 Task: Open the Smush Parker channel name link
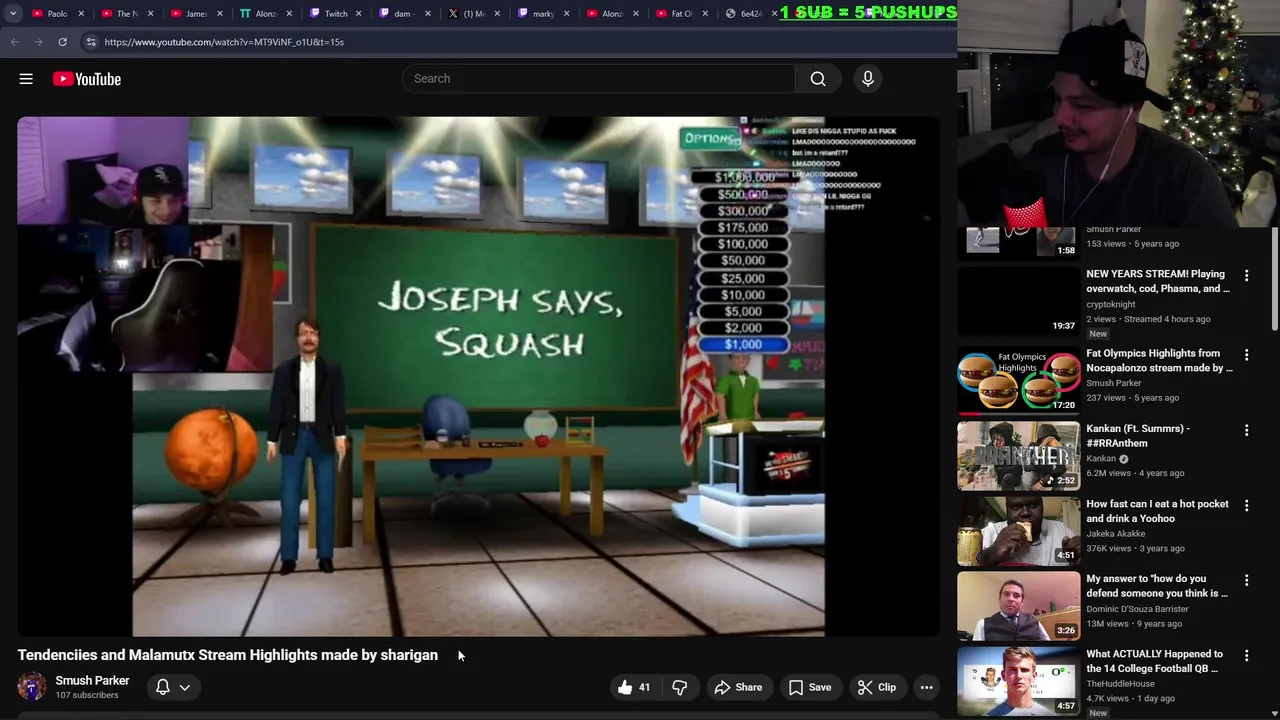coord(92,680)
